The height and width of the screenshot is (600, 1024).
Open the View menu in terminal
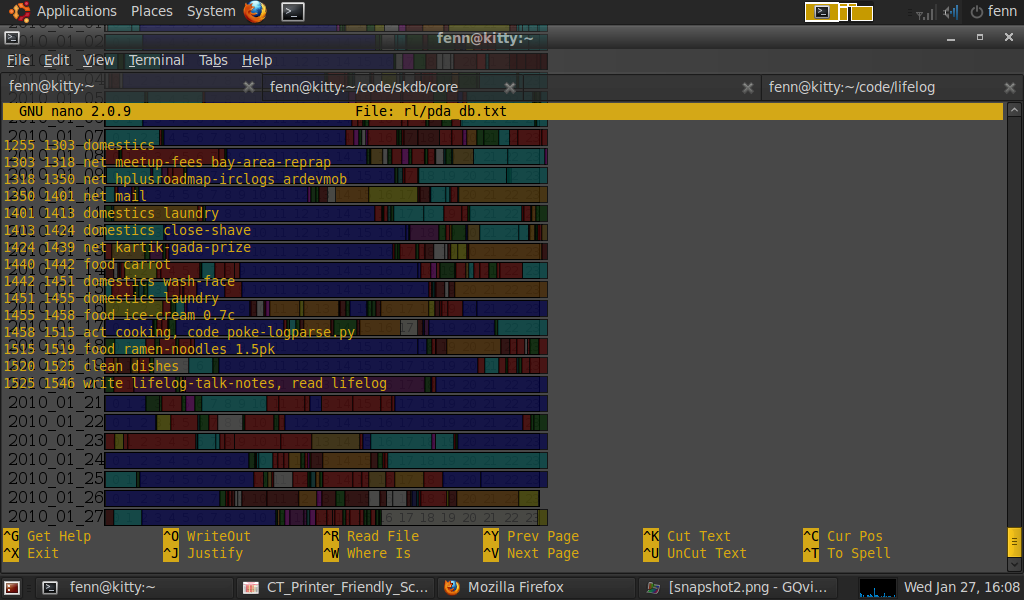(x=99, y=60)
